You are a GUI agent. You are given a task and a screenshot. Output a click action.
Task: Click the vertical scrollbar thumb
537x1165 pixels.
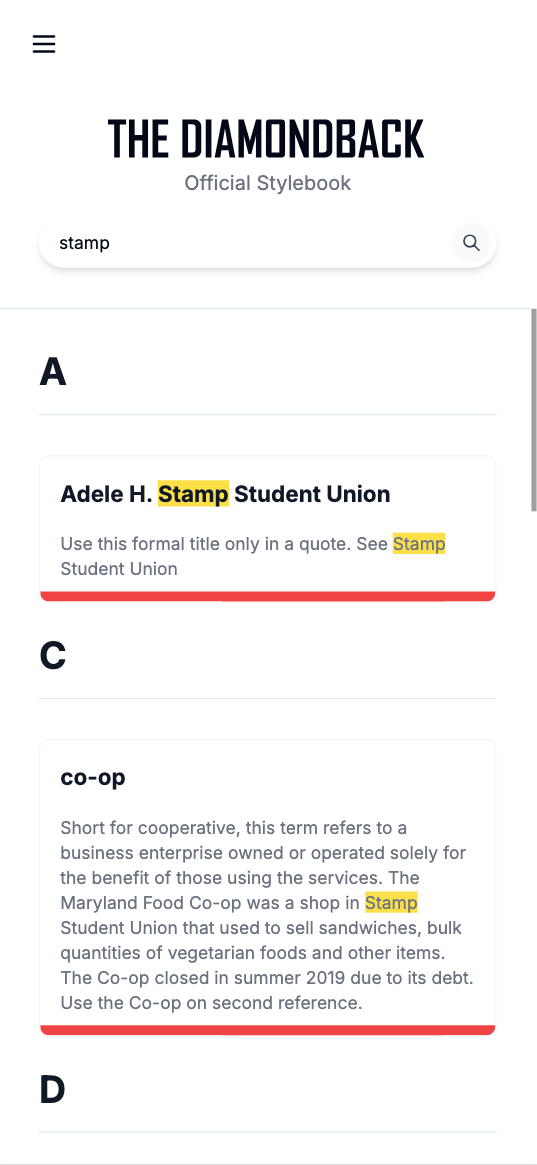pos(533,410)
